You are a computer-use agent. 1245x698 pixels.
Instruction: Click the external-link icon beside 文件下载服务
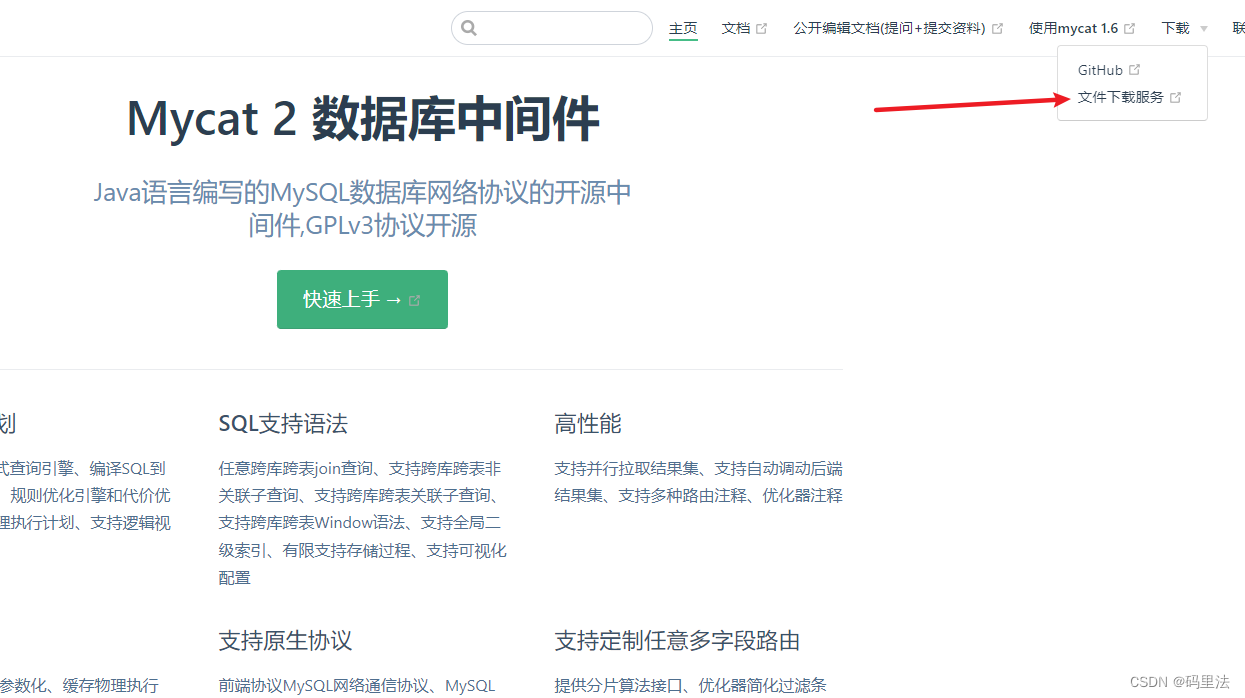tap(1176, 97)
